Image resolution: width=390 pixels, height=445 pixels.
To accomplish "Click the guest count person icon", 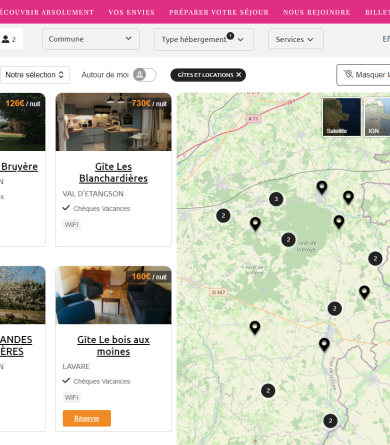I will pyautogui.click(x=5, y=39).
